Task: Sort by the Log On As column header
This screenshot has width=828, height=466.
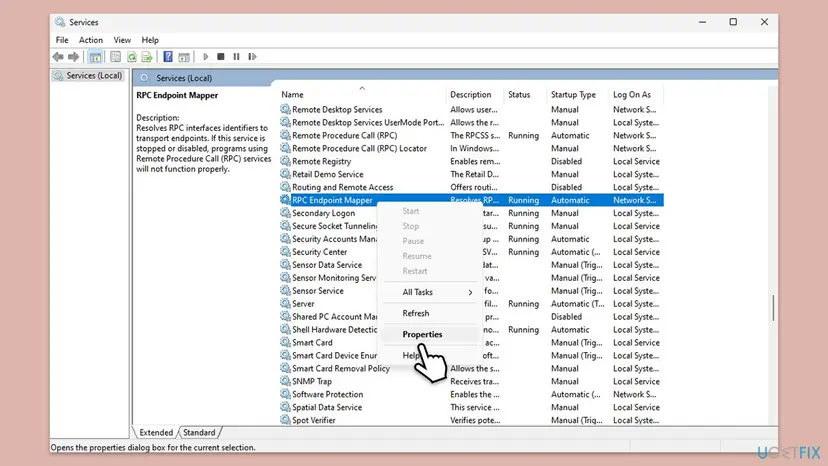Action: point(636,95)
